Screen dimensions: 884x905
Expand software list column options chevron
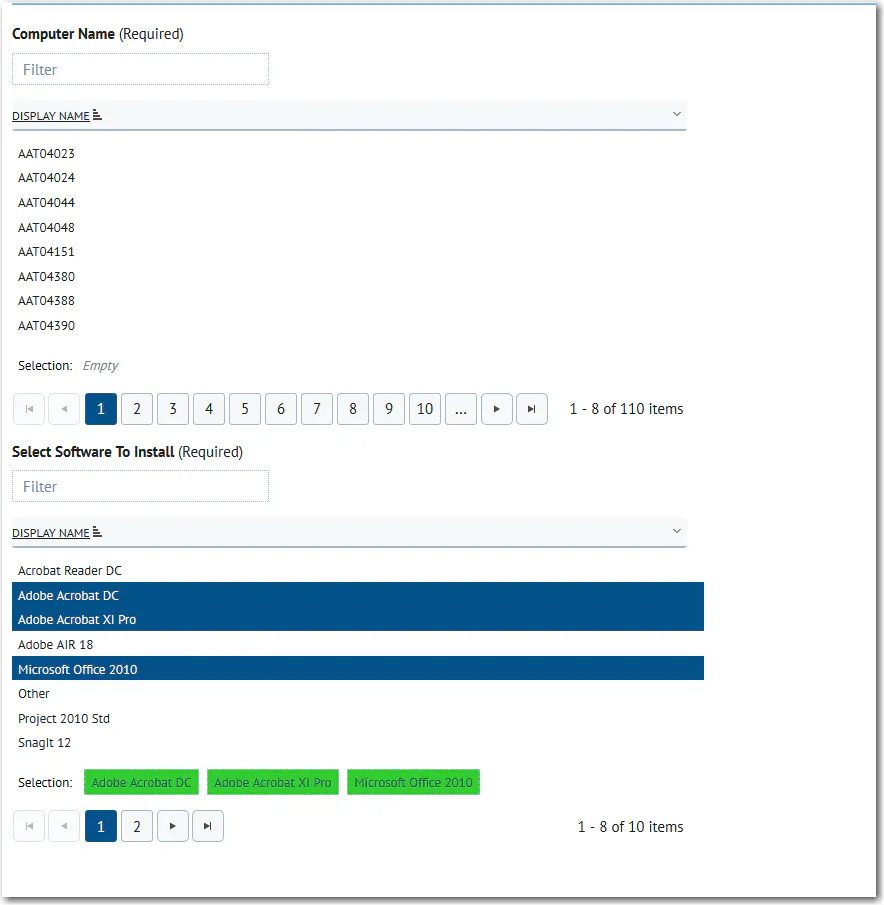tap(677, 531)
